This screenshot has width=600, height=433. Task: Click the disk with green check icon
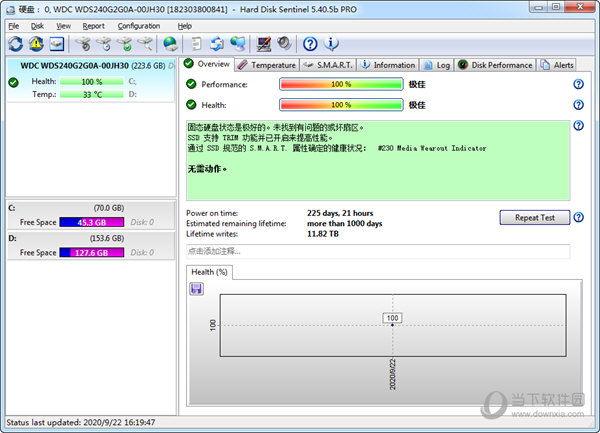pos(125,44)
